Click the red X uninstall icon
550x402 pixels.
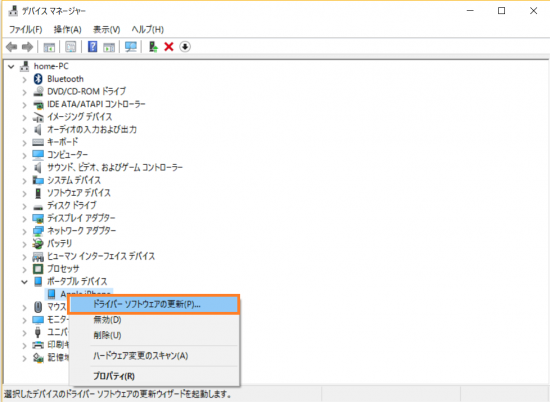[169, 47]
